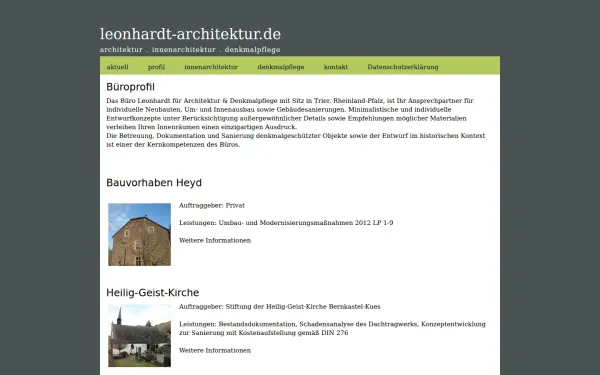Viewport: 600px width, 375px height.
Task: Click the Bauvorhaben Heyd house photo
Action: tap(140, 235)
